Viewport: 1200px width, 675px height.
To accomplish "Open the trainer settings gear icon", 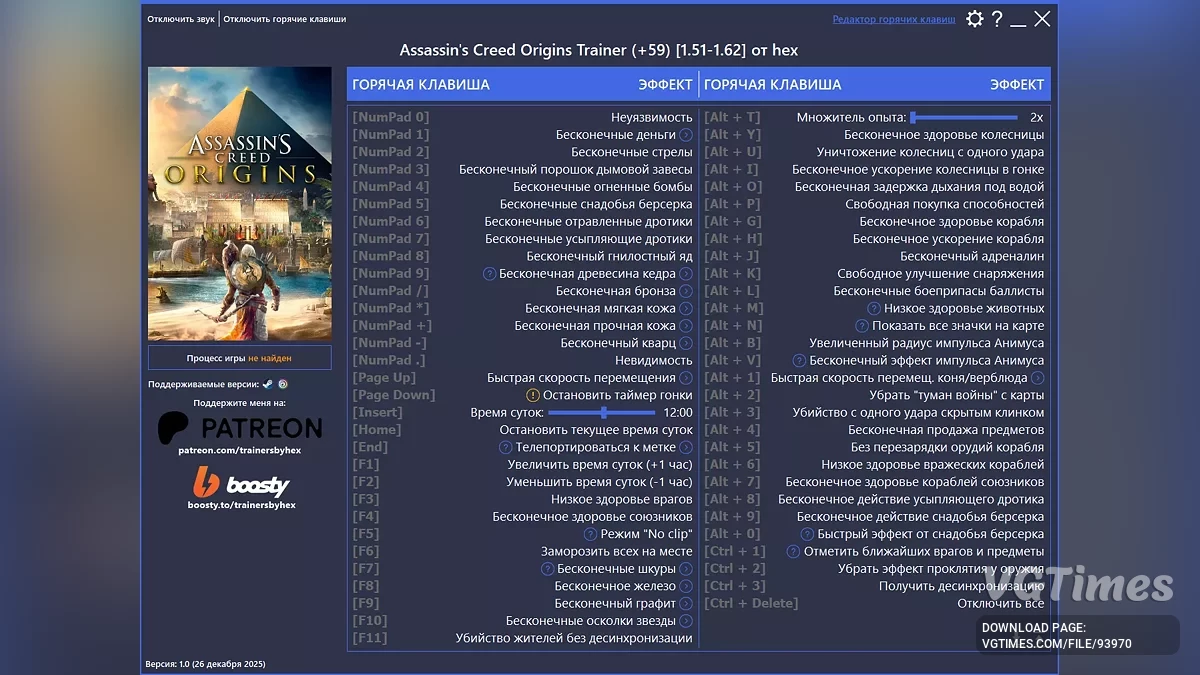I will click(974, 19).
